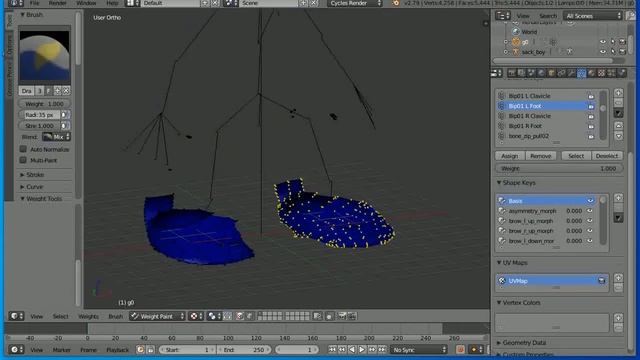This screenshot has width=640, height=360.
Task: Open the viewport shading dropdown
Action: click(x=196, y=316)
